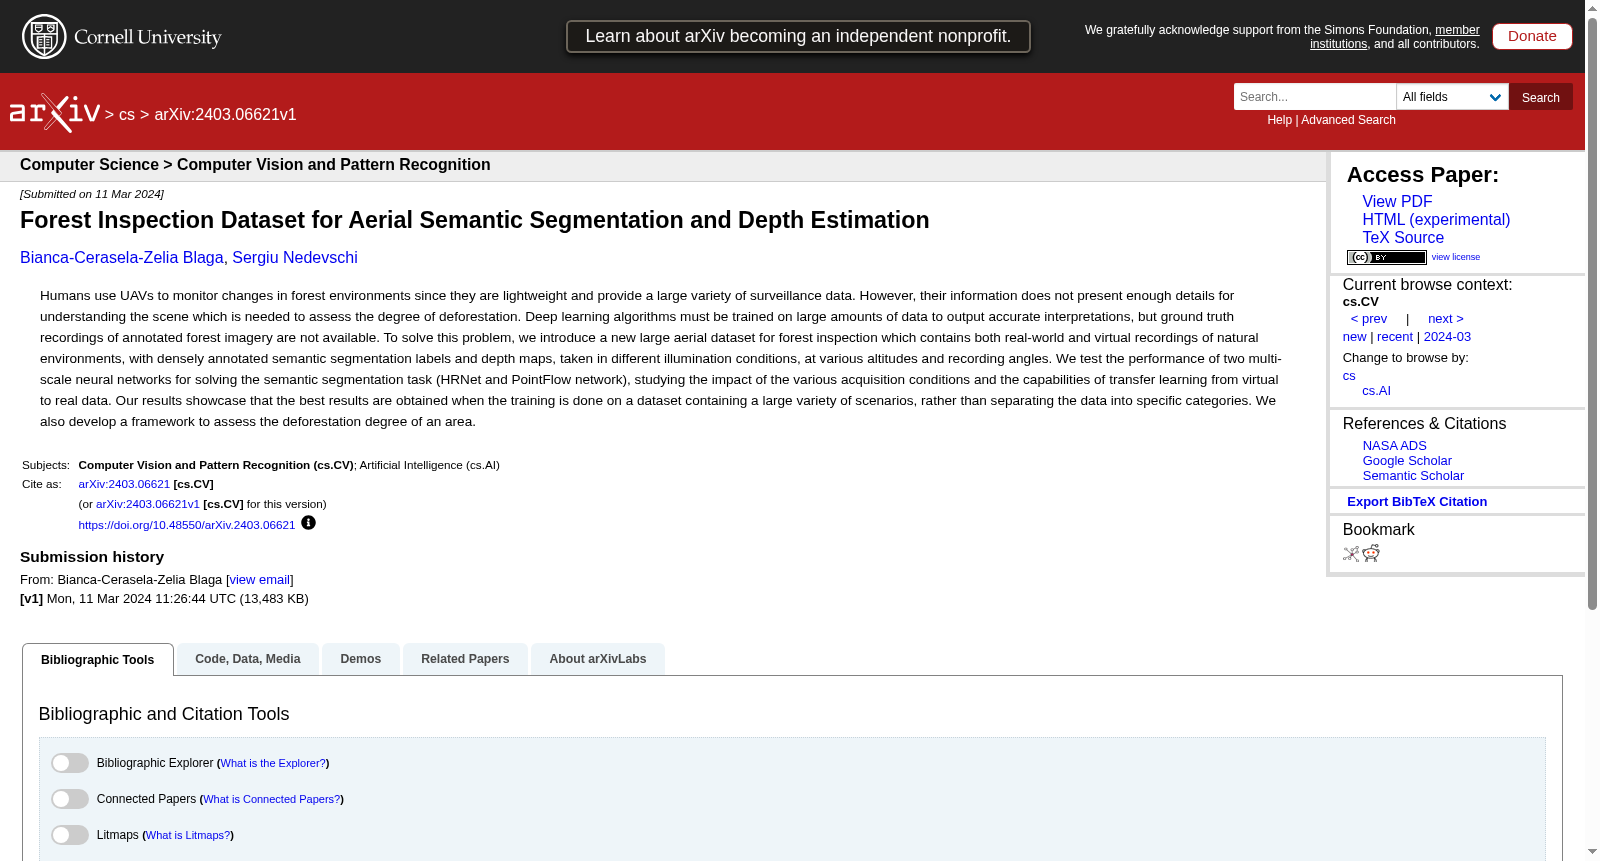Select the Bibliographic Tools tab
1600x861 pixels.
[x=98, y=660]
